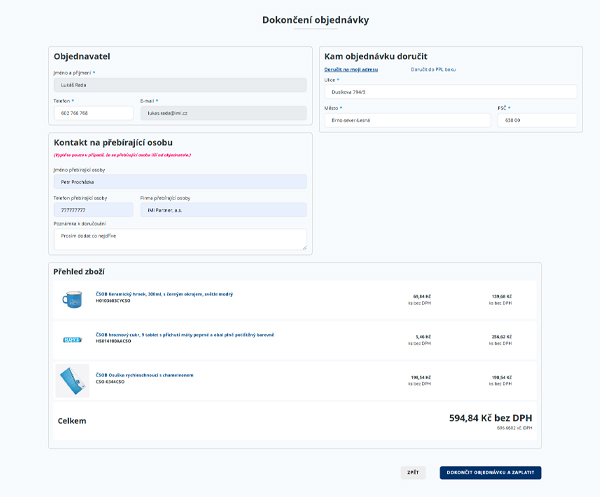The width and height of the screenshot is (600, 497).
Task: Click the 'Telefon přebírající osoby' field
Action: click(93, 210)
